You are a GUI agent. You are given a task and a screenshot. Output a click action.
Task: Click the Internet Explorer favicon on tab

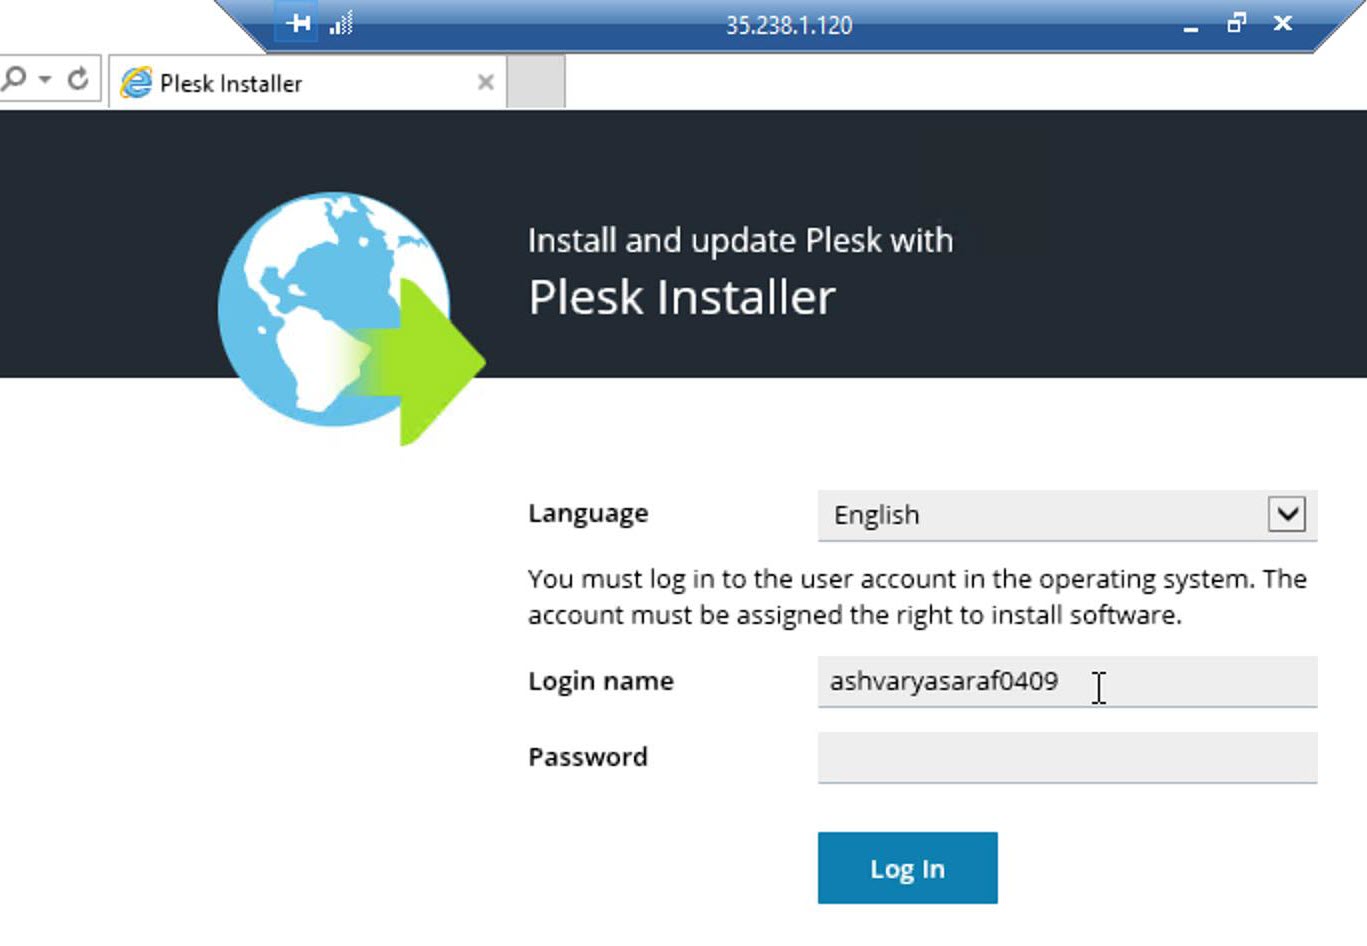136,83
